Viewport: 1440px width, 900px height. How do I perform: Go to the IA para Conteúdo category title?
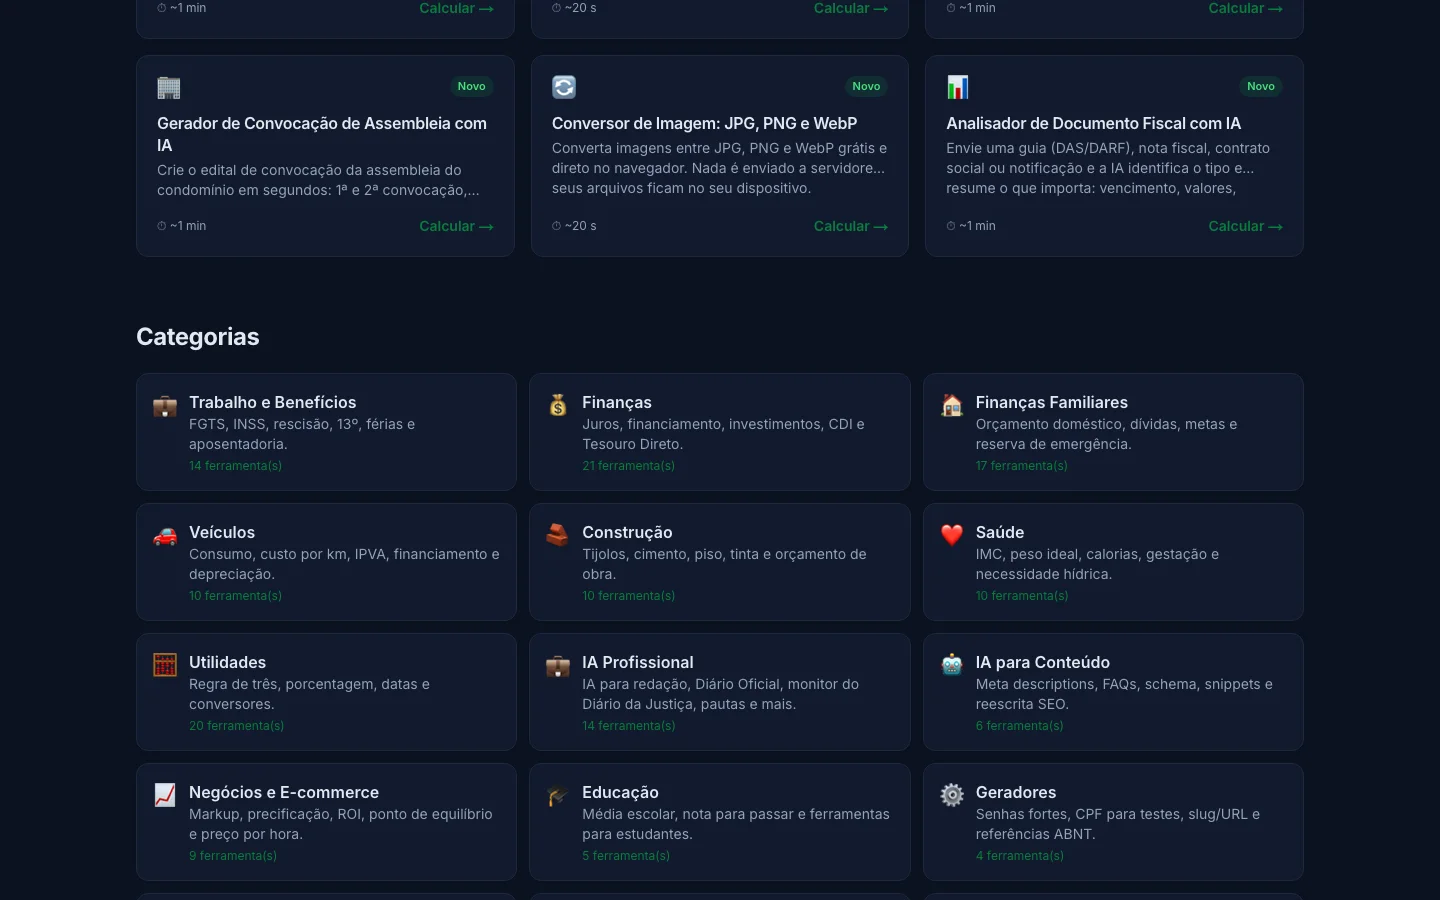1043,662
